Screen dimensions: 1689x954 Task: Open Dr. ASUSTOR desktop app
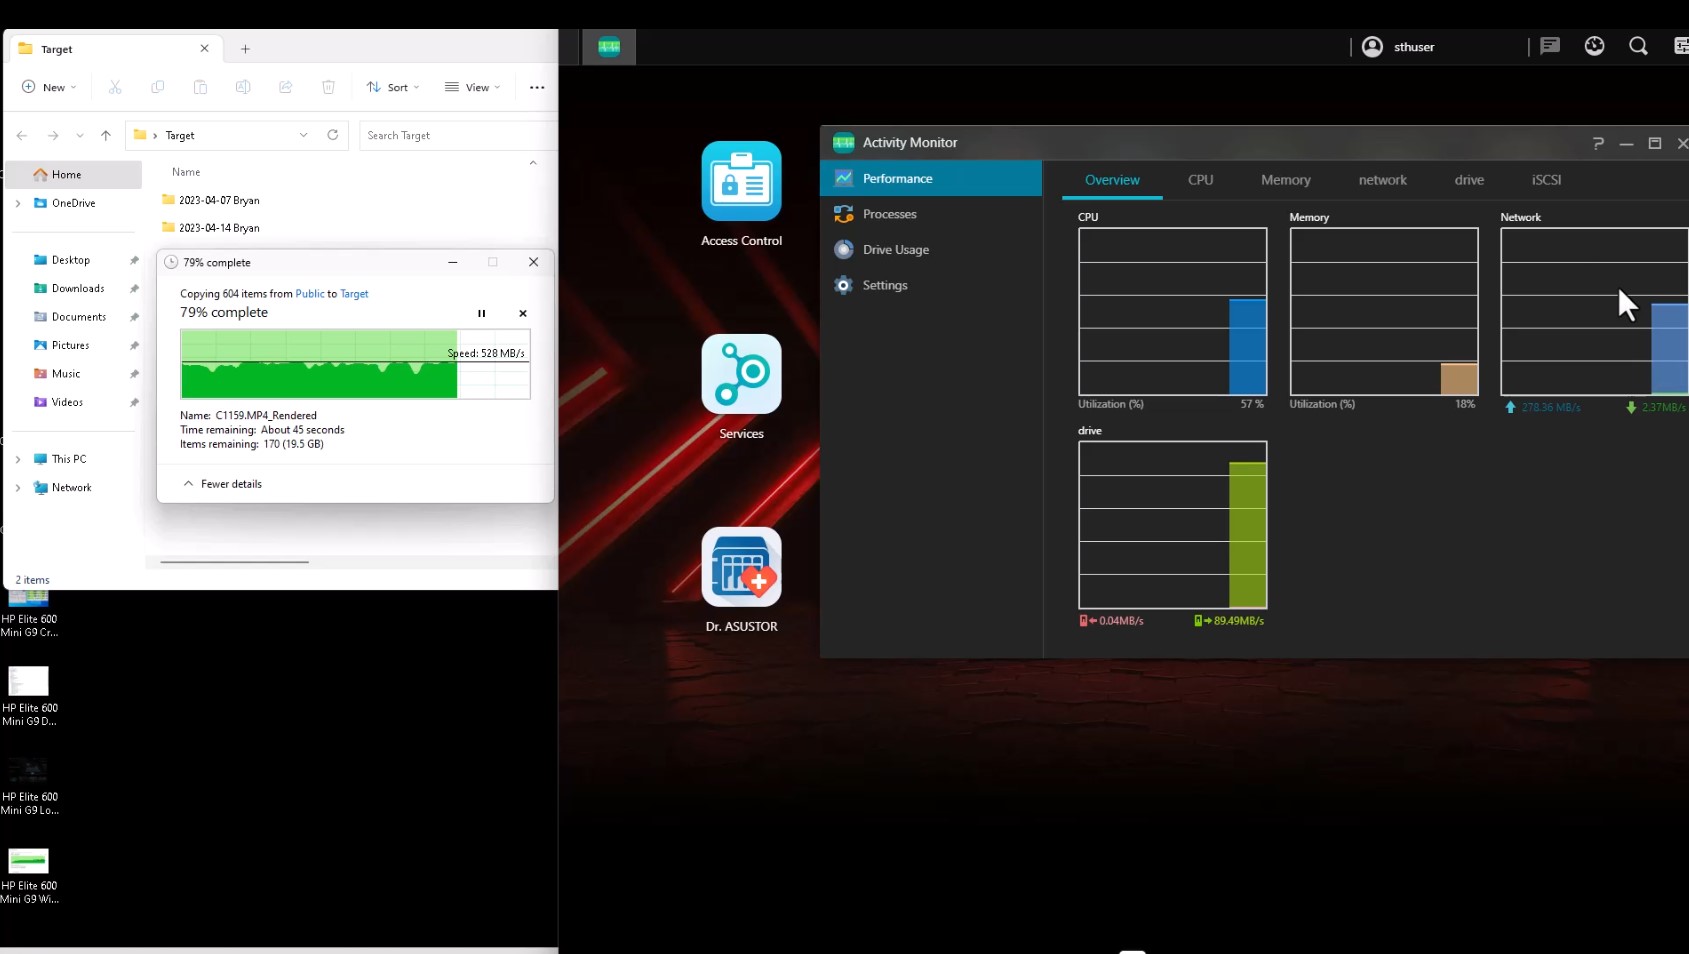(741, 580)
